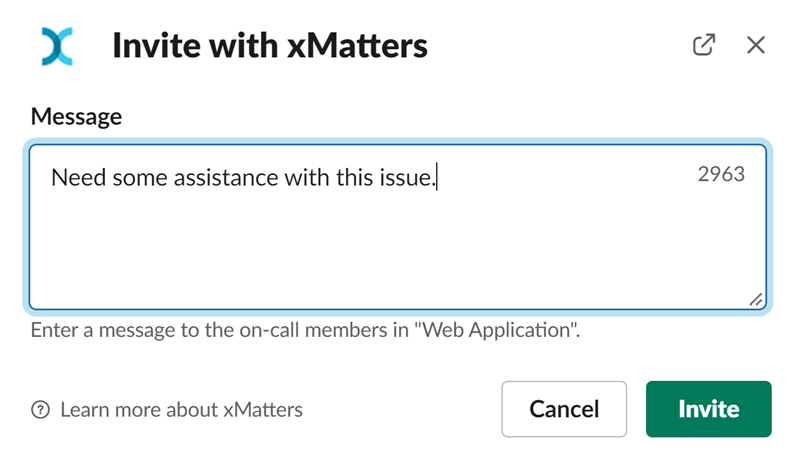Open the Learn more about xMatters link

181,410
